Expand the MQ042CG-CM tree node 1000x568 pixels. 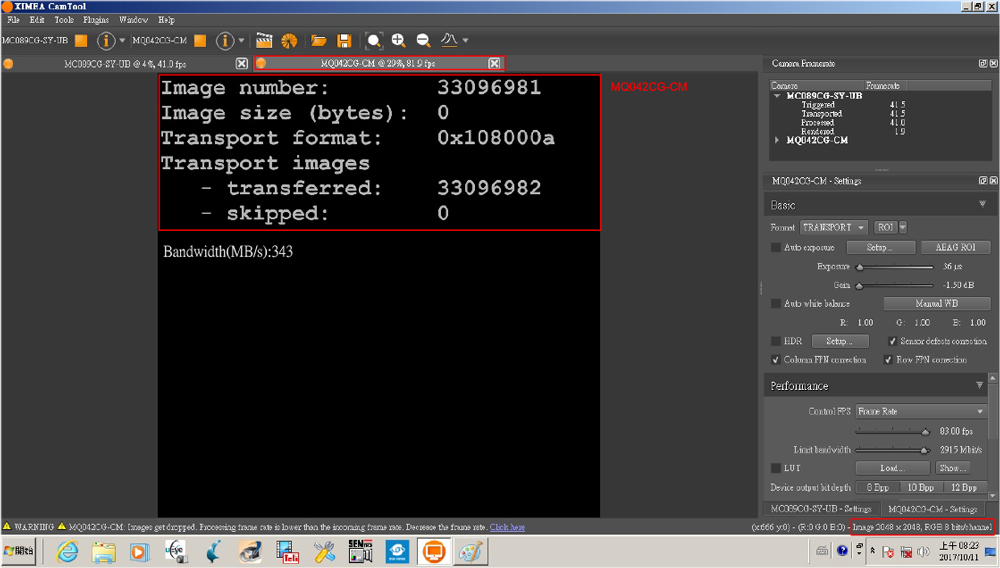(779, 141)
